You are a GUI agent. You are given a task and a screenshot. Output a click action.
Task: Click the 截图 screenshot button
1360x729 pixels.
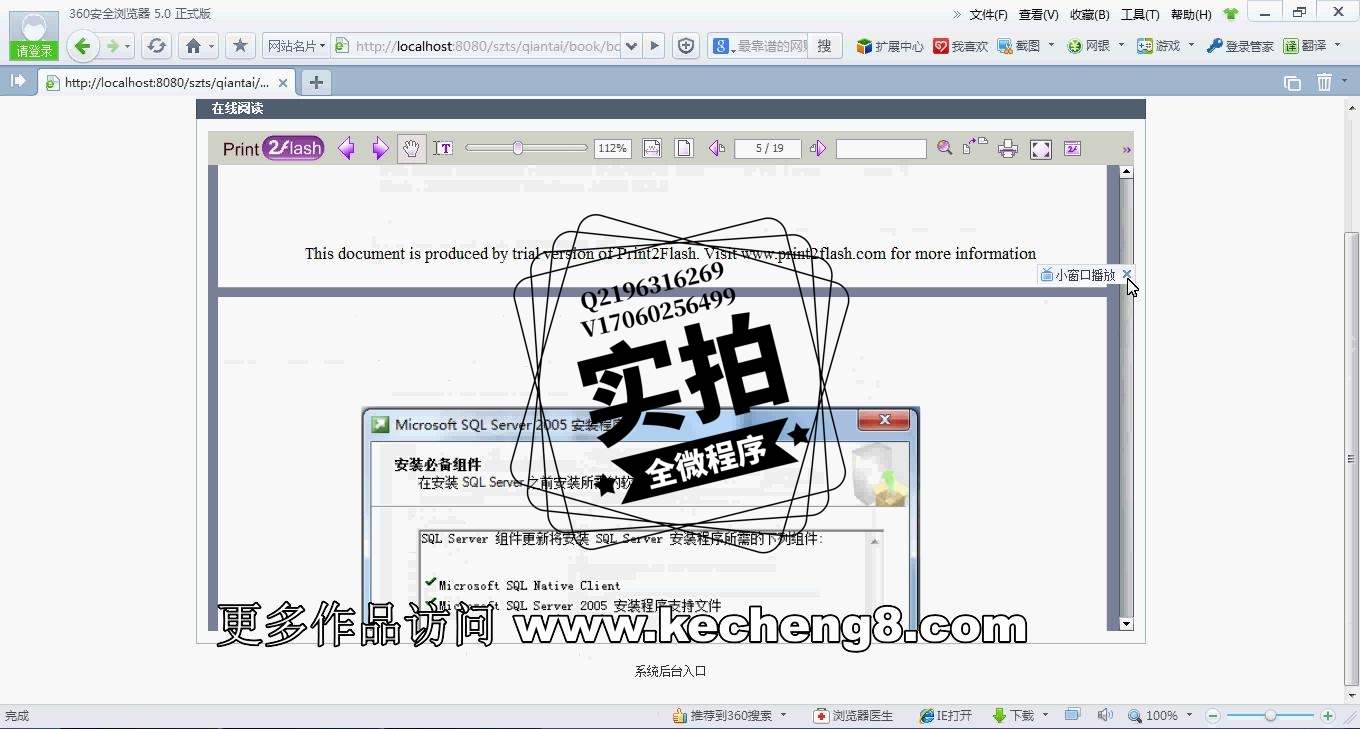1019,46
